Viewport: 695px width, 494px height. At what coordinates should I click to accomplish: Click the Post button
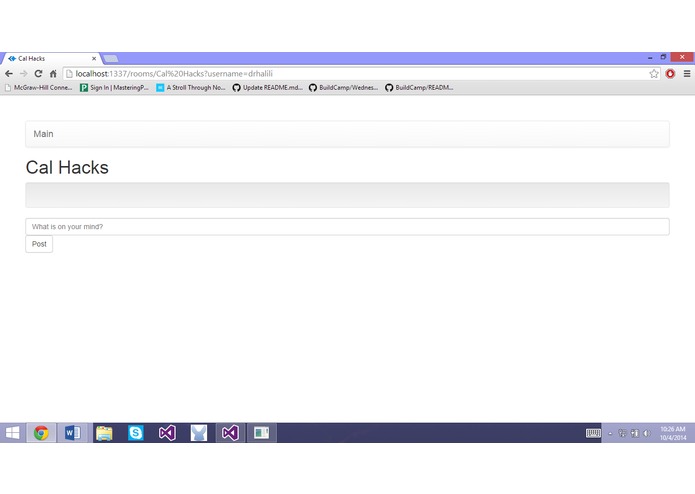click(39, 244)
